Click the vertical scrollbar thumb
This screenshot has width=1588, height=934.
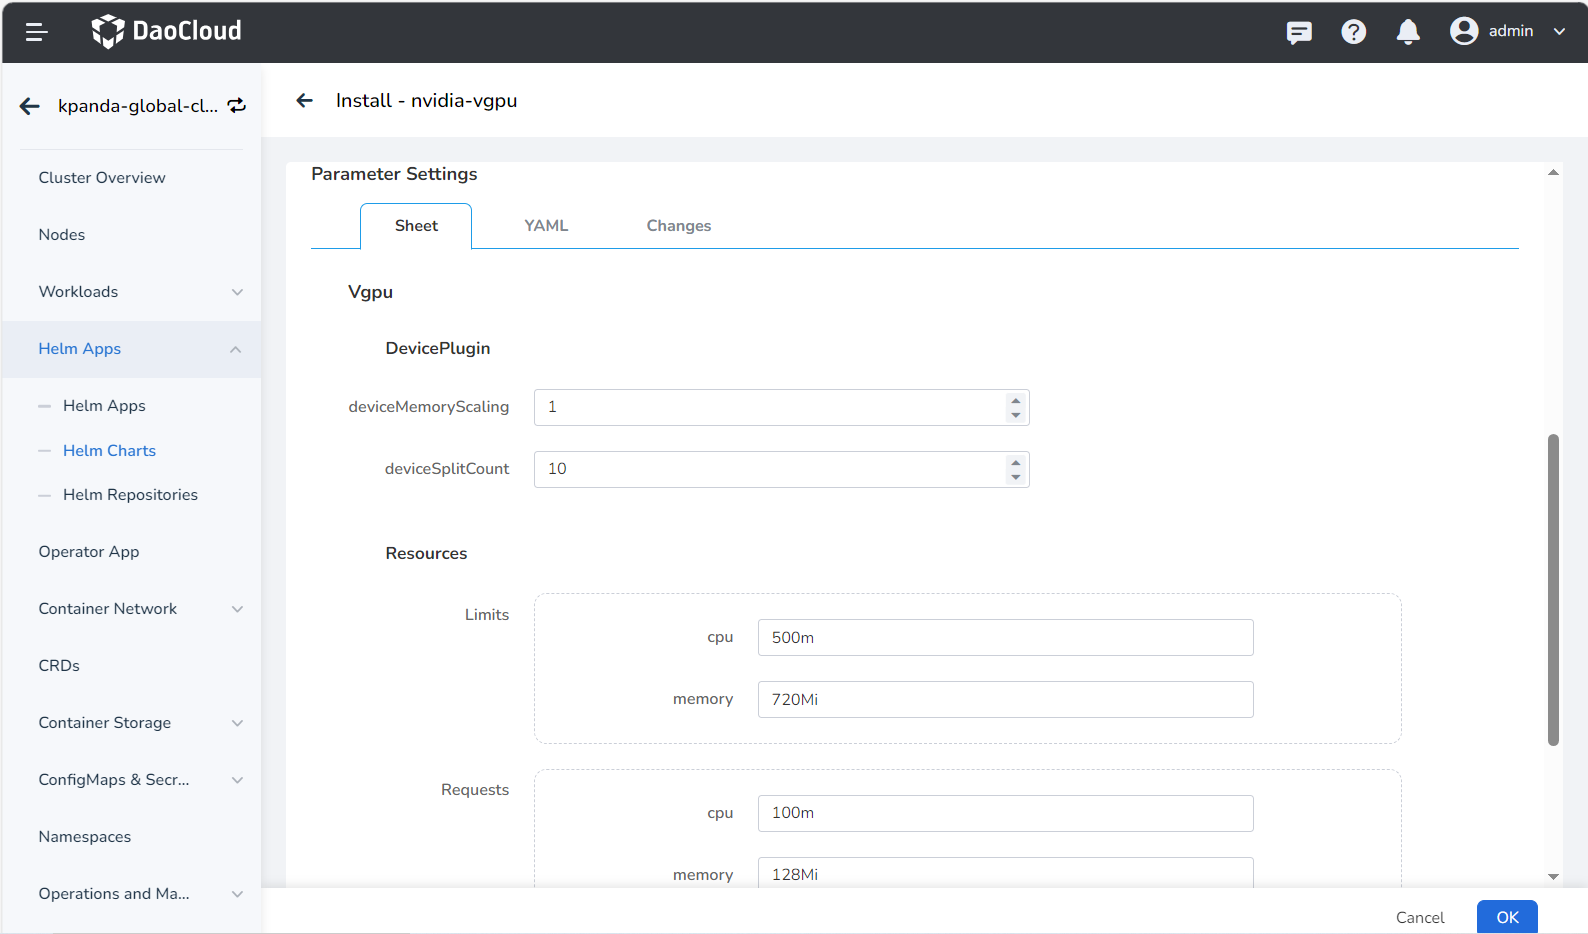pyautogui.click(x=1553, y=590)
